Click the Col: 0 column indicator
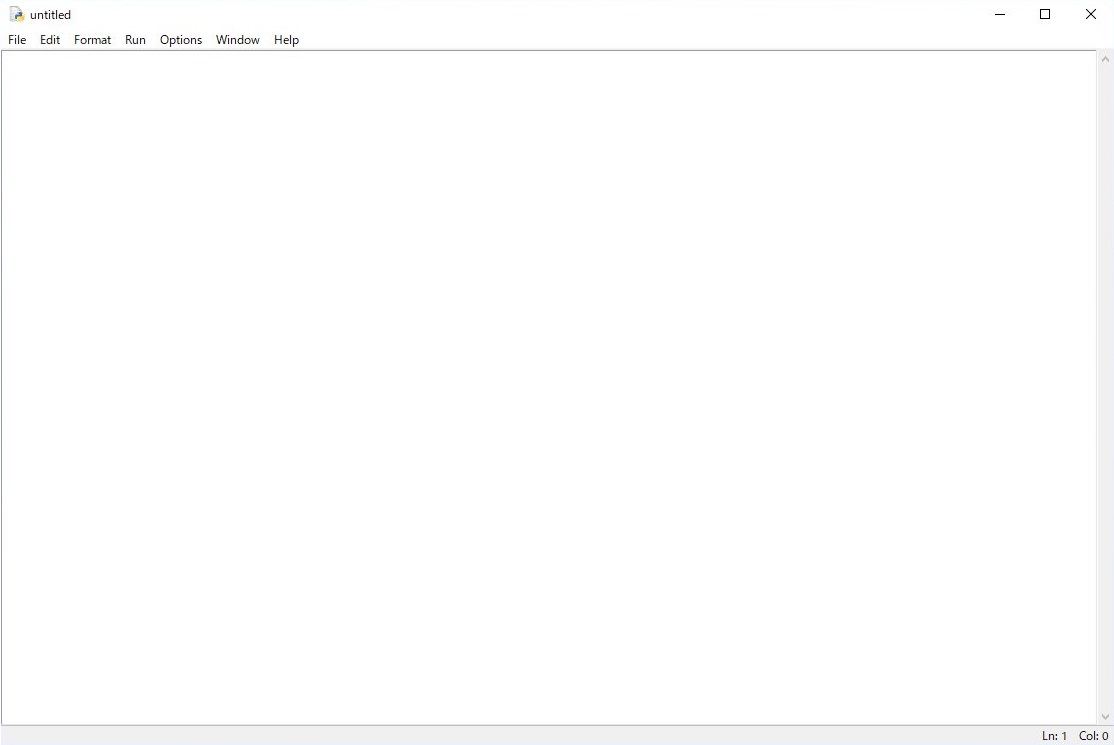The height and width of the screenshot is (745, 1114). (x=1093, y=736)
